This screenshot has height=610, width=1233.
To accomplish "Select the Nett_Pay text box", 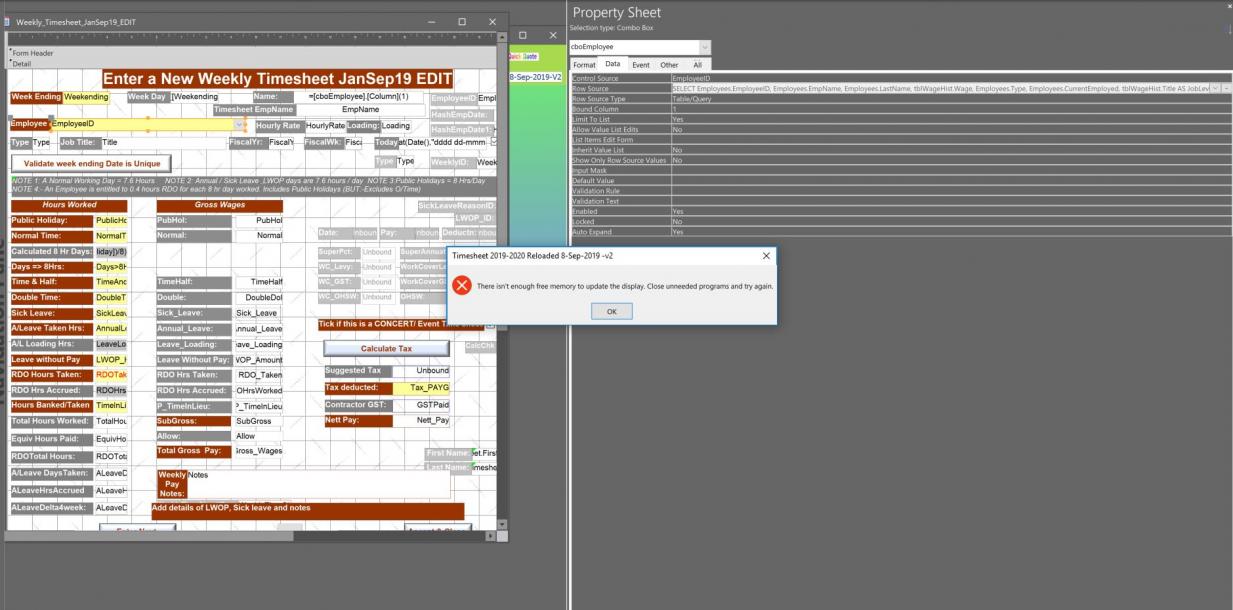I will (421, 421).
